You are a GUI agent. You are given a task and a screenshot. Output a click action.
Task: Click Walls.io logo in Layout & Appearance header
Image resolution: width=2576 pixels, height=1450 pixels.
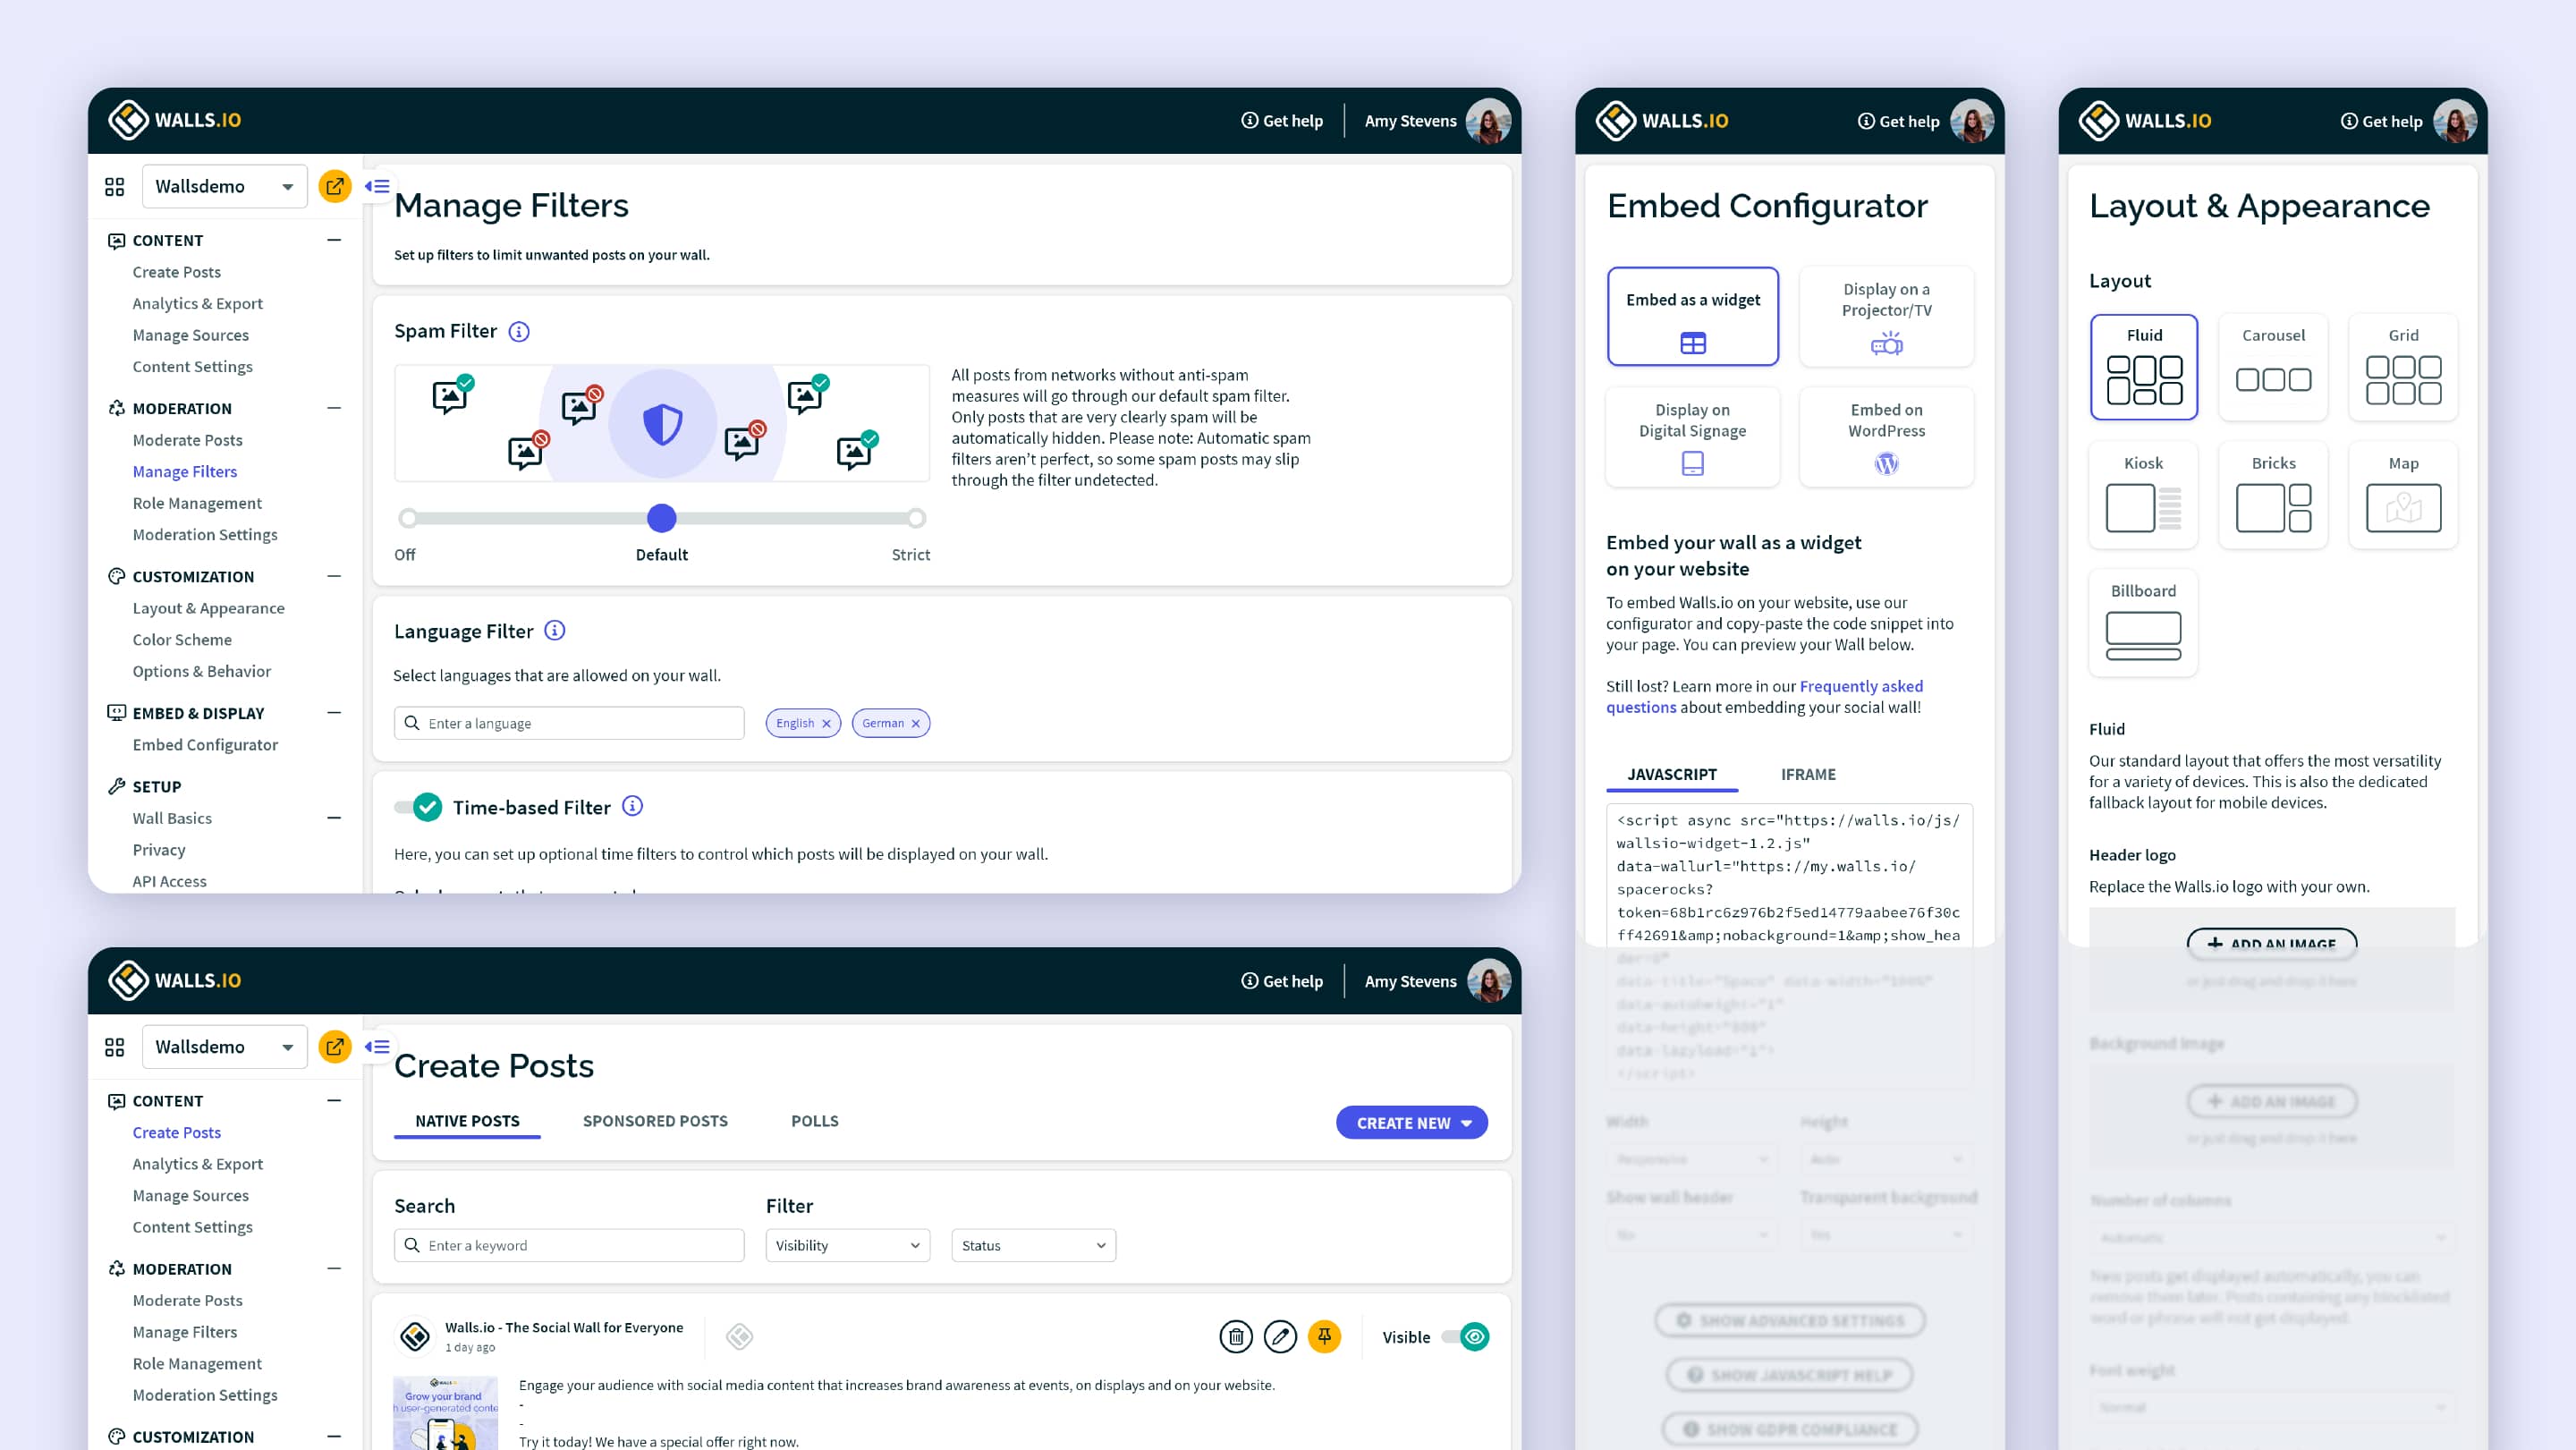(x=2145, y=121)
